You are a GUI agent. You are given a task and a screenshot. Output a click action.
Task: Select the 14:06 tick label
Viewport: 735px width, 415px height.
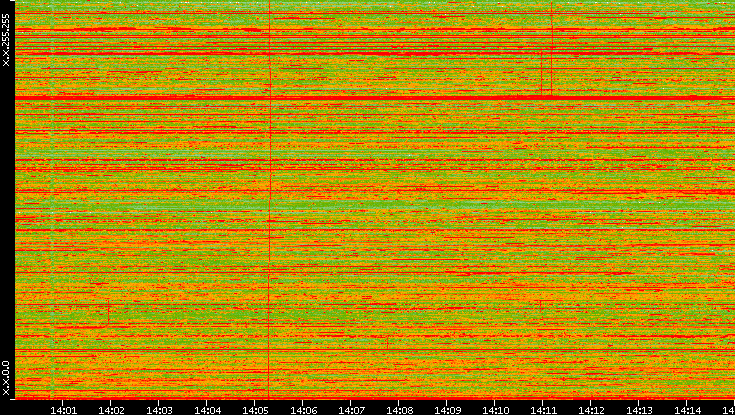click(x=304, y=410)
